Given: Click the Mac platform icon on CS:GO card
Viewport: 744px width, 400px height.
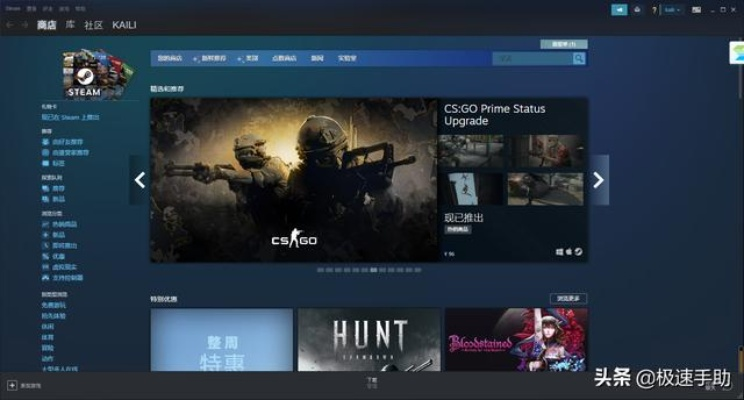Looking at the screenshot, I should click(569, 252).
